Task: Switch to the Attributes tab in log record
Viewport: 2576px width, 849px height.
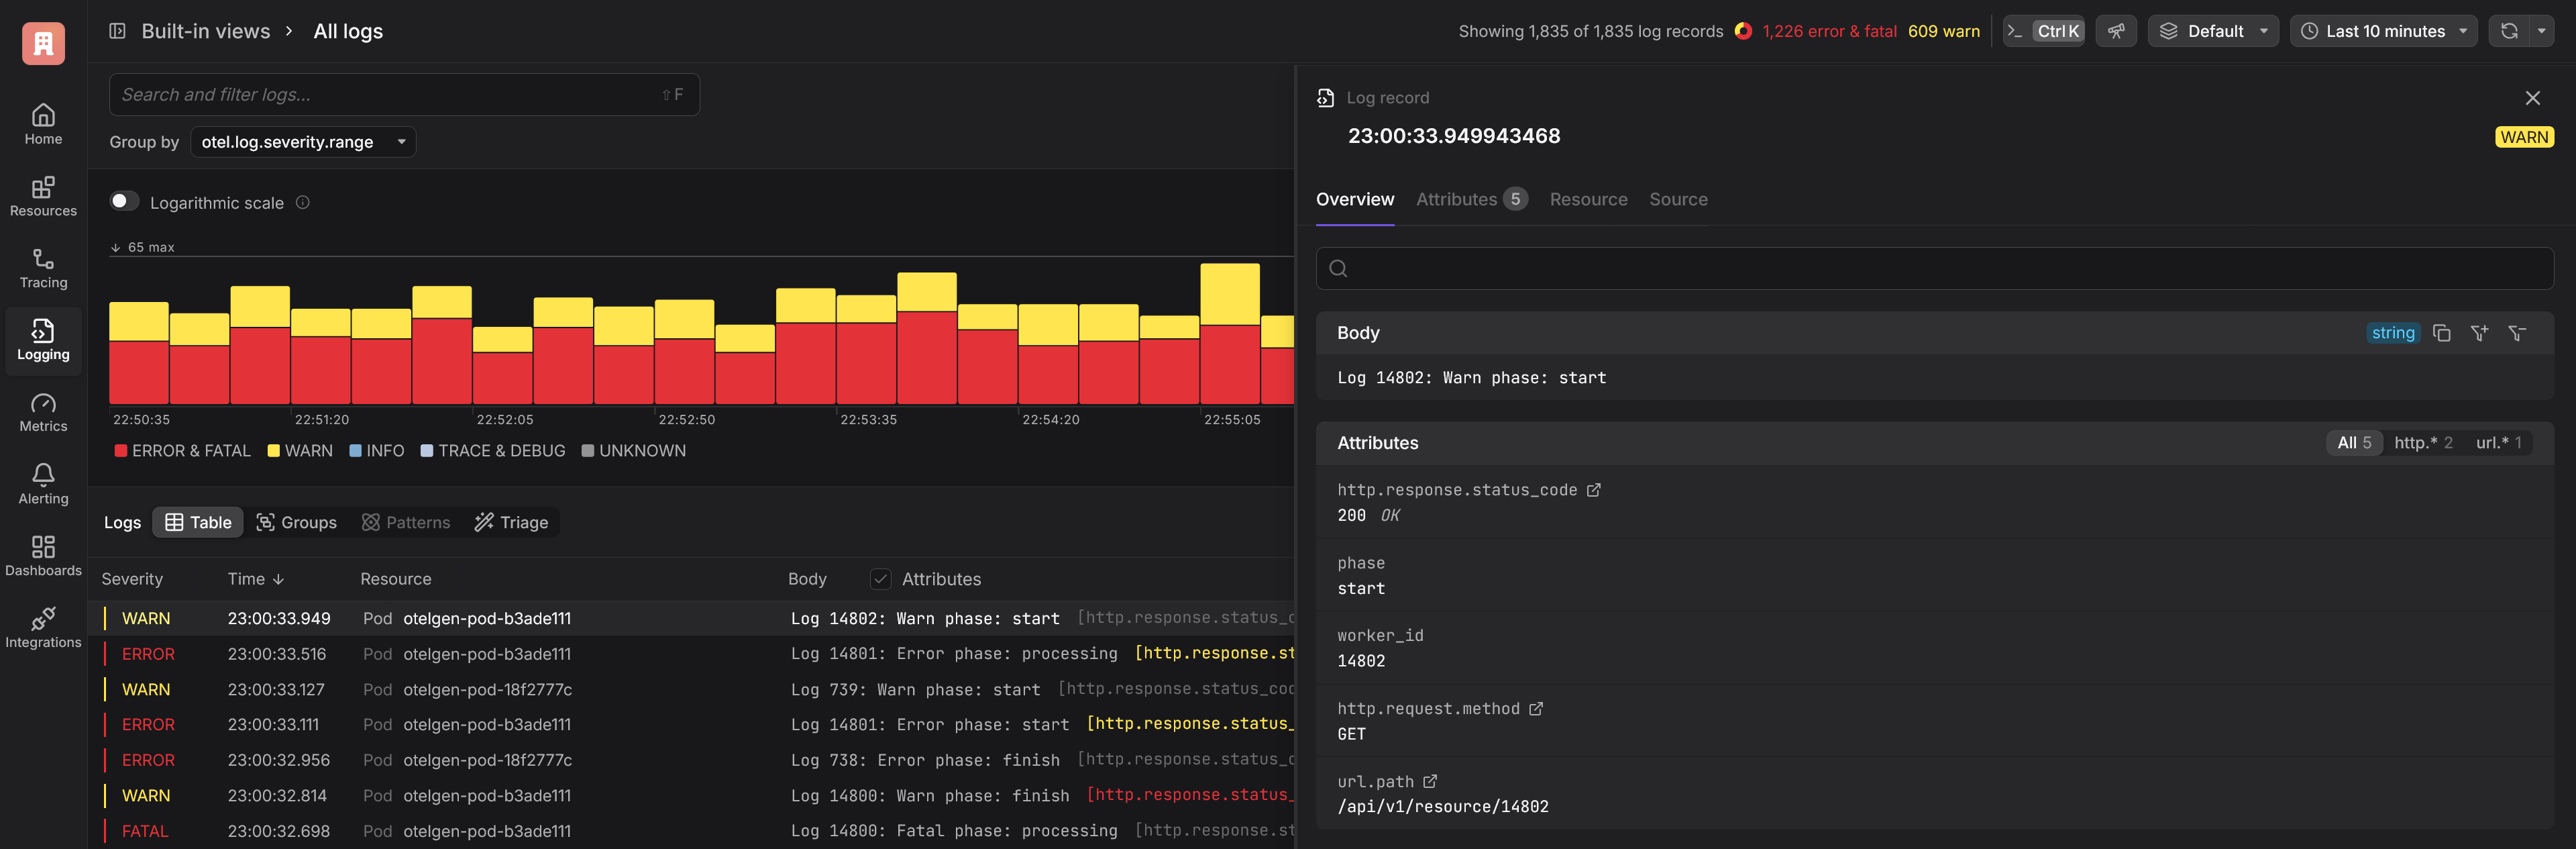Action: click(1470, 199)
